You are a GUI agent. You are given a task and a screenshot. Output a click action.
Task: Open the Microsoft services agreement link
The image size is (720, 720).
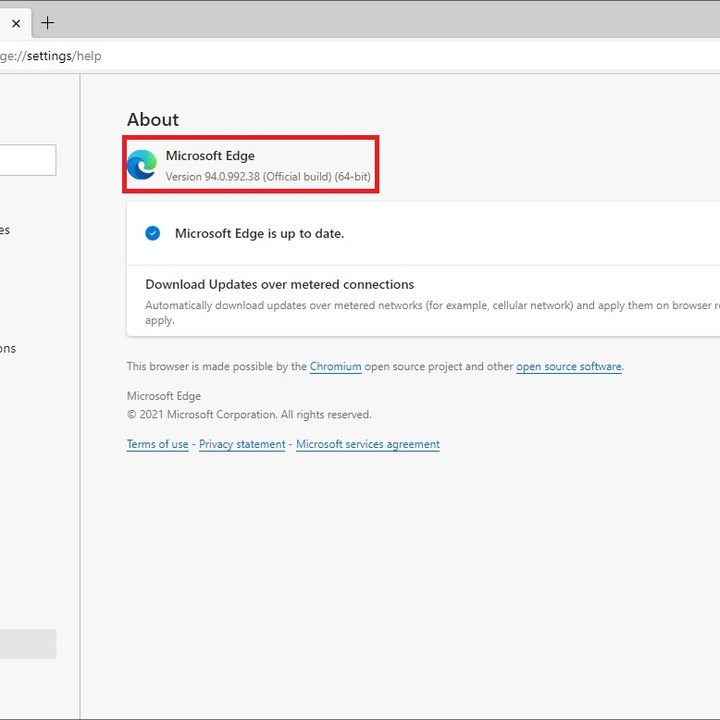368,444
